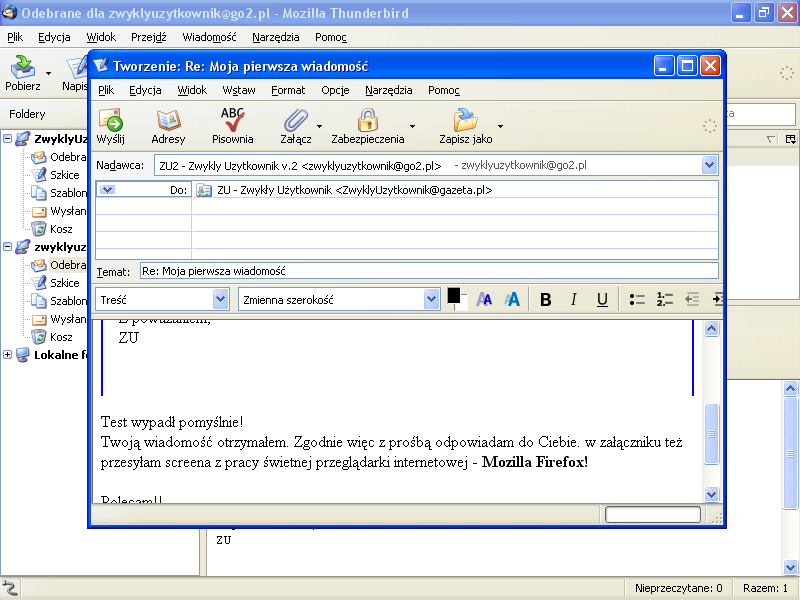Collapse the second zwyklyuz account tree
Viewport: 800px width, 600px height.
[8, 246]
